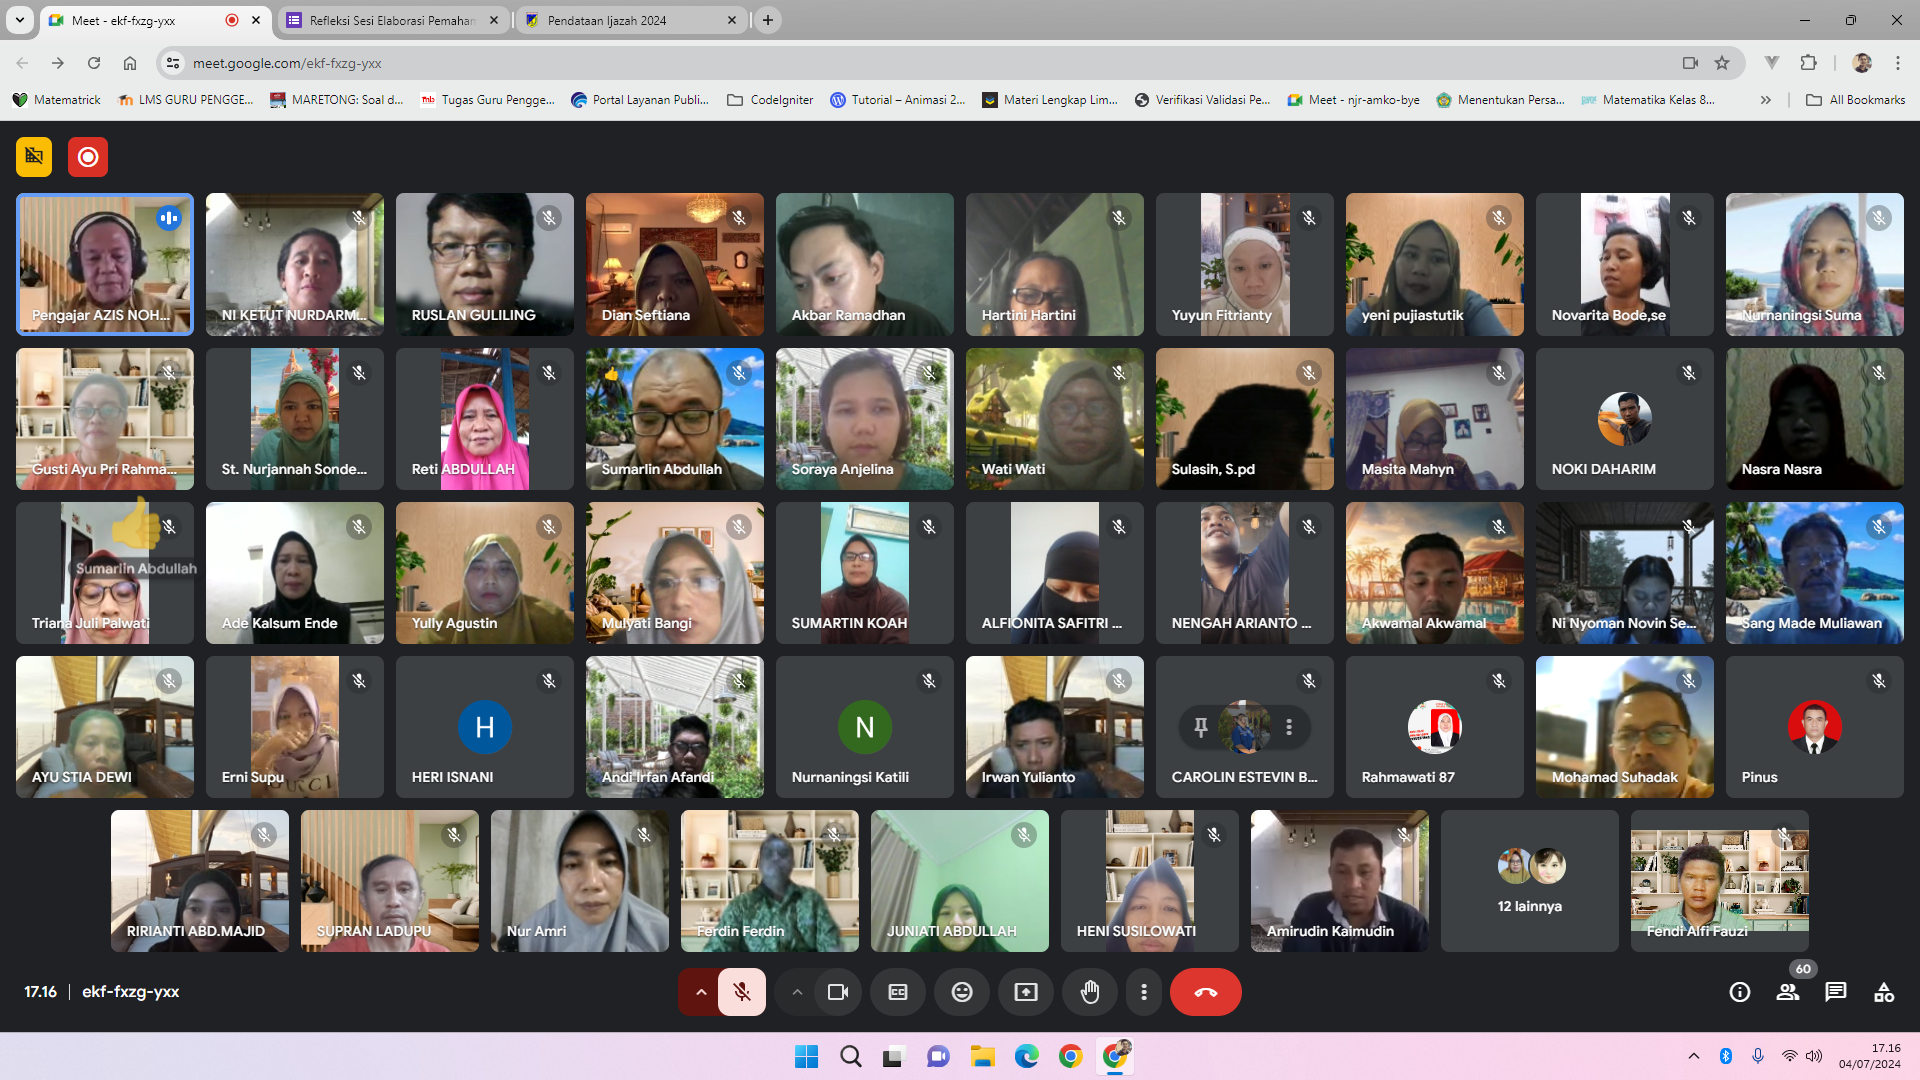Toggle the camera on or off
The width and height of the screenshot is (1920, 1080).
click(x=838, y=992)
